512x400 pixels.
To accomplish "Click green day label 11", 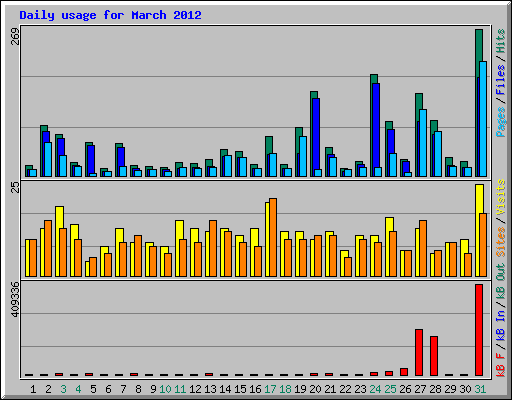I will (x=180, y=389).
